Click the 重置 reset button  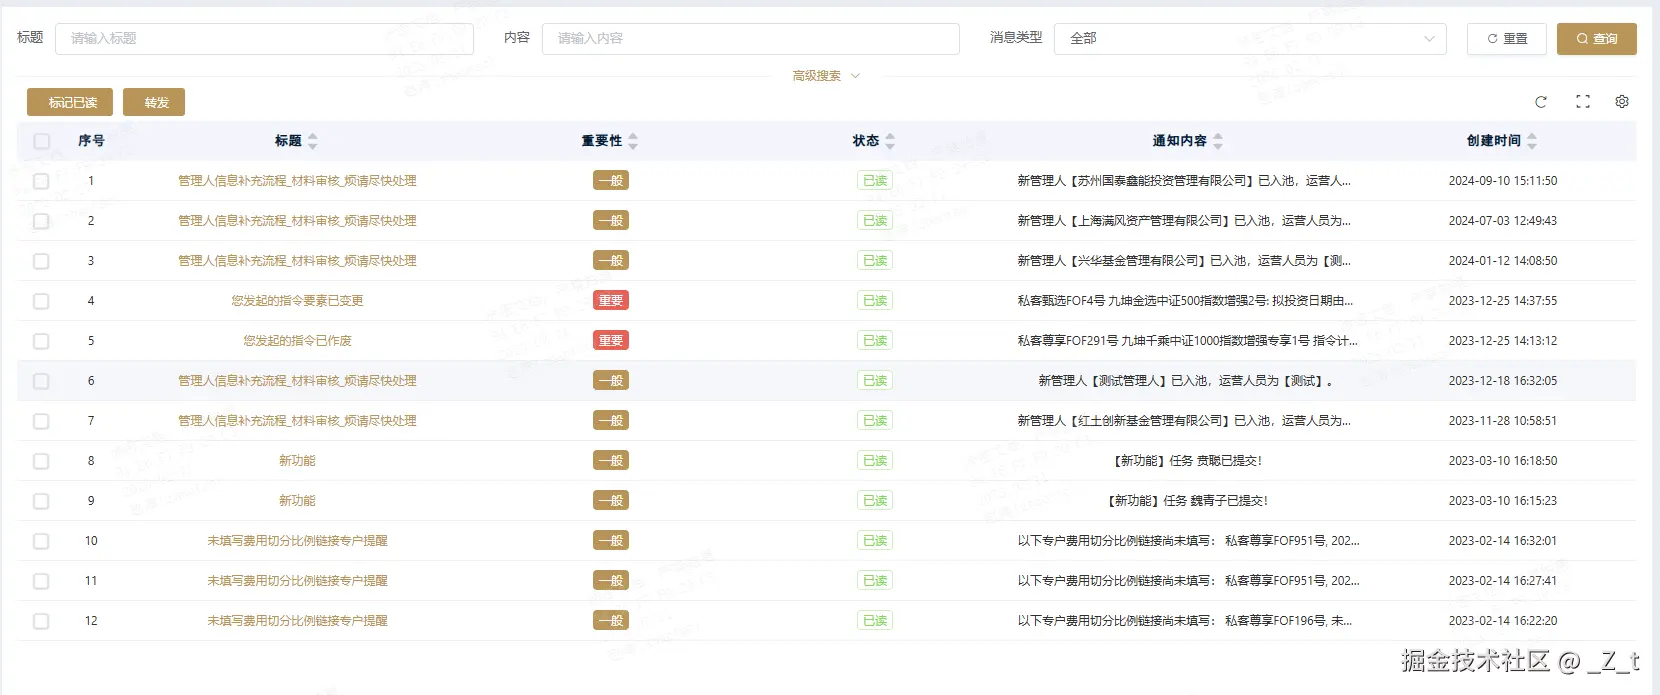click(1507, 38)
